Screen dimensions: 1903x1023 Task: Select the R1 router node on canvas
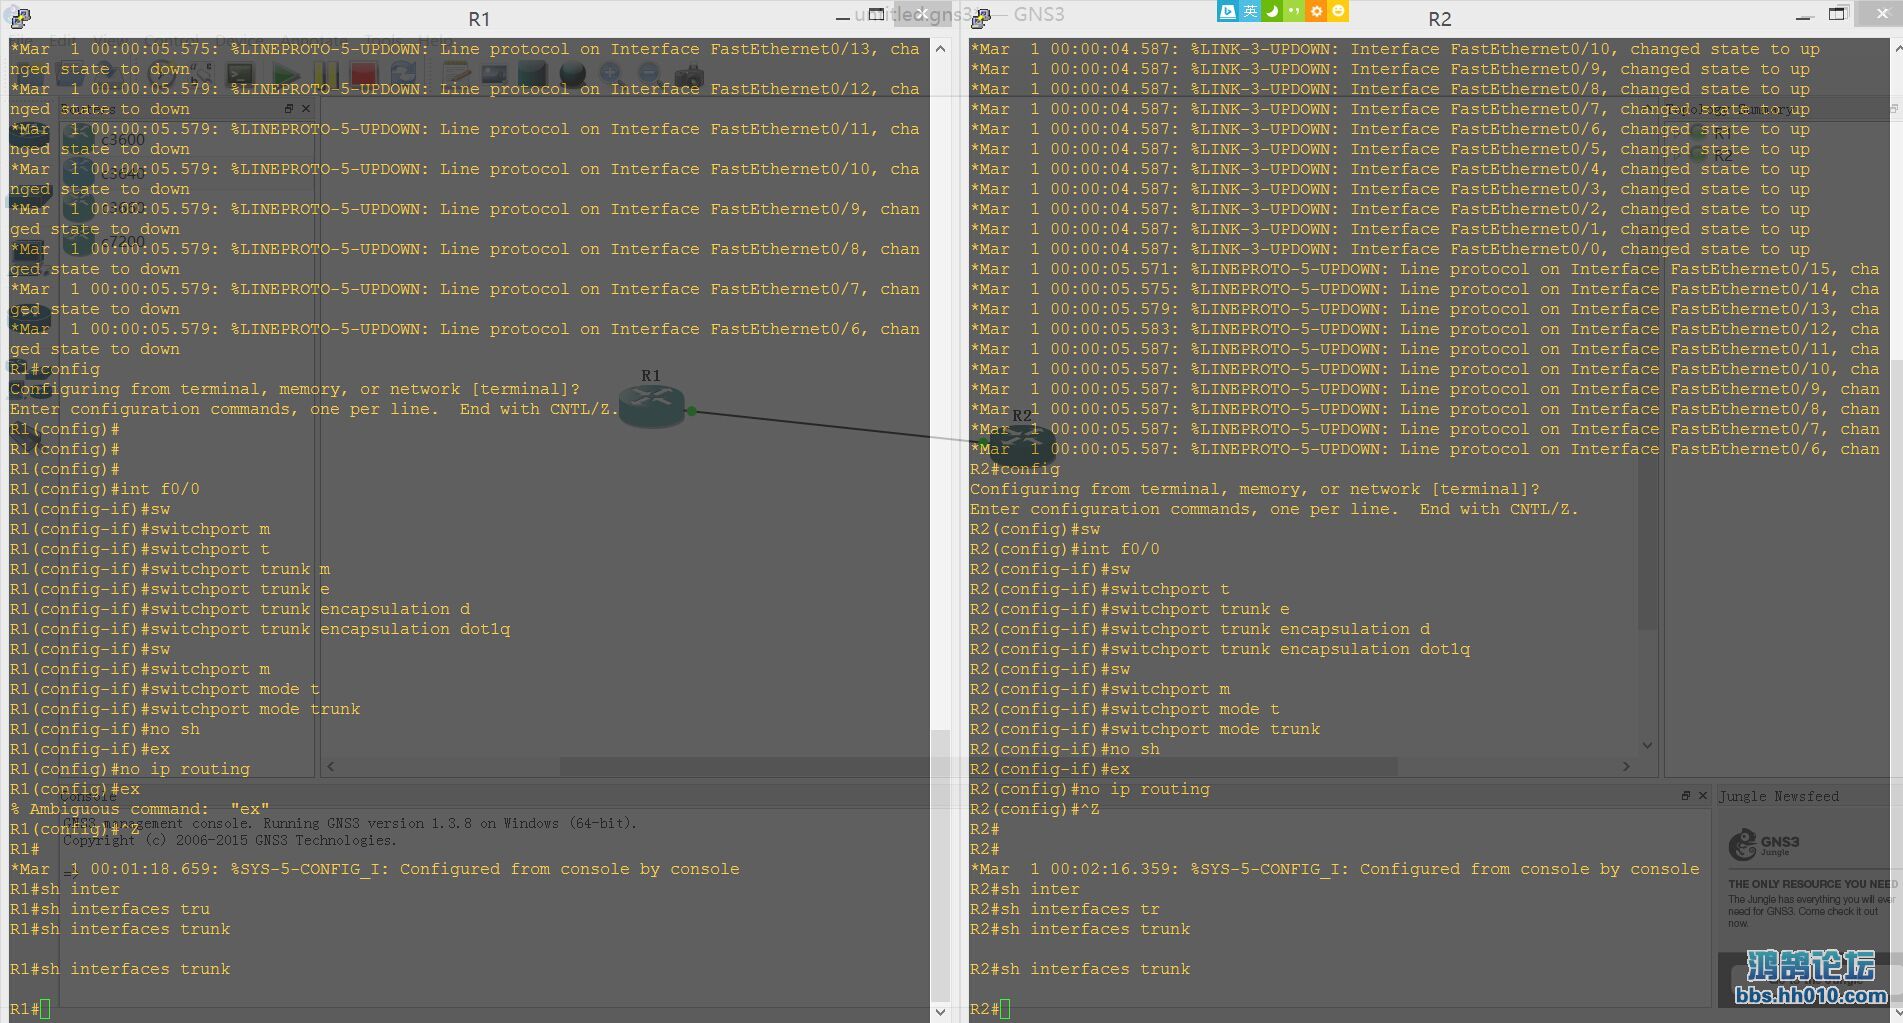pos(652,405)
